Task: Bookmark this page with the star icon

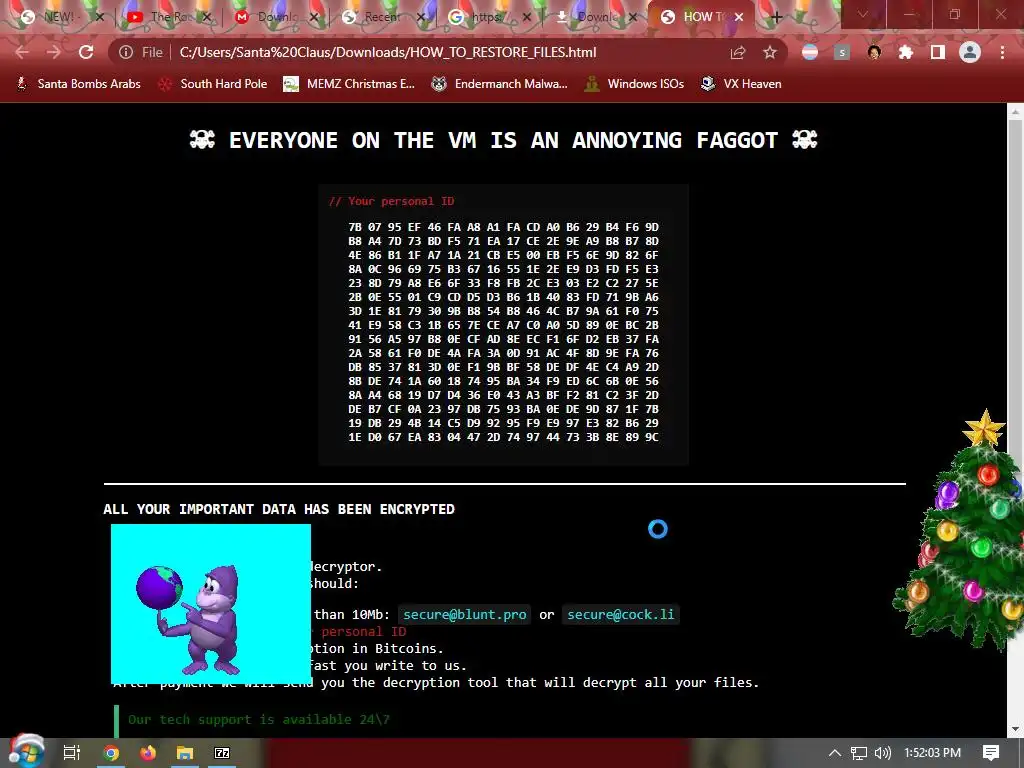Action: [770, 52]
